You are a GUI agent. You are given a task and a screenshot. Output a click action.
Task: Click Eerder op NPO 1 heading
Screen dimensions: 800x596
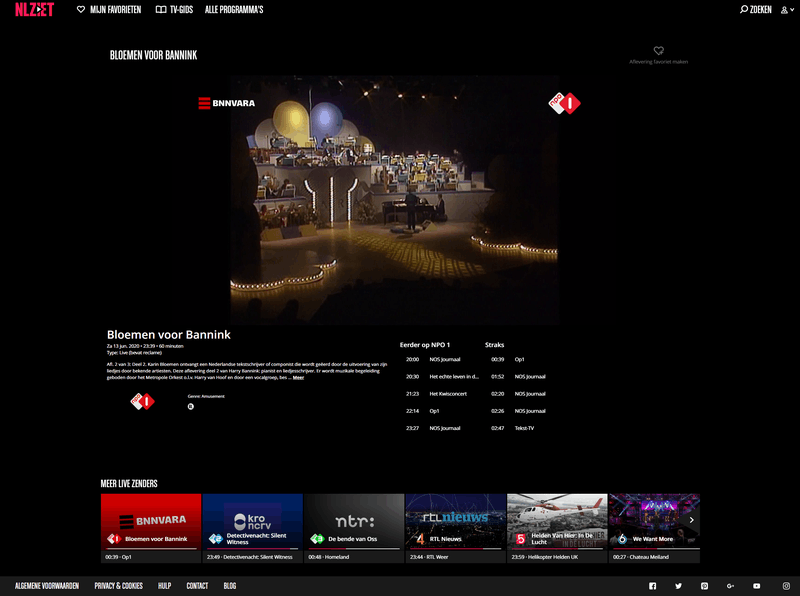[424, 345]
